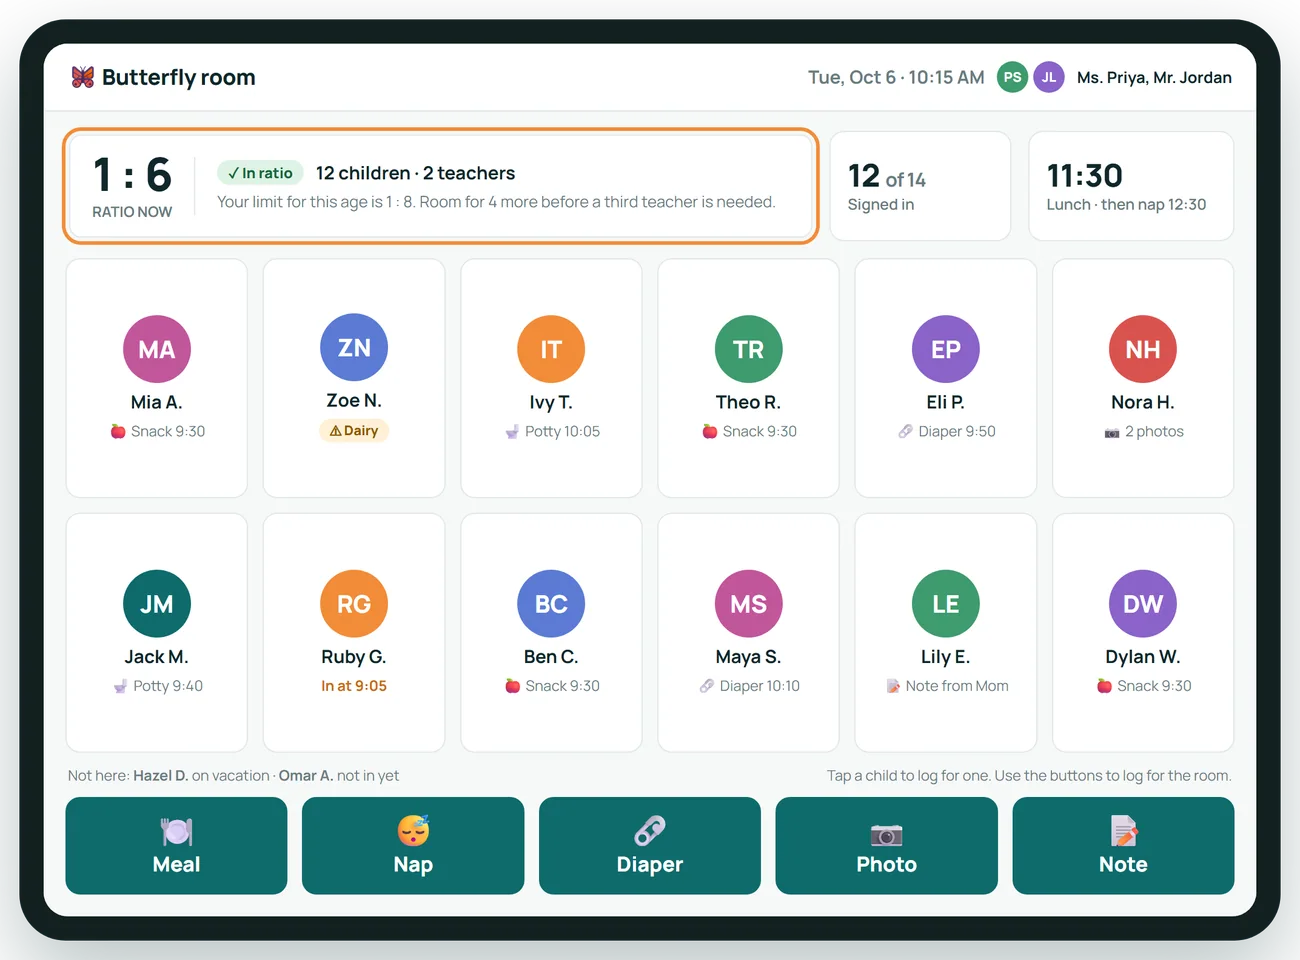Tap Ben C.'s BC avatar
The height and width of the screenshot is (960, 1300).
pyautogui.click(x=551, y=604)
